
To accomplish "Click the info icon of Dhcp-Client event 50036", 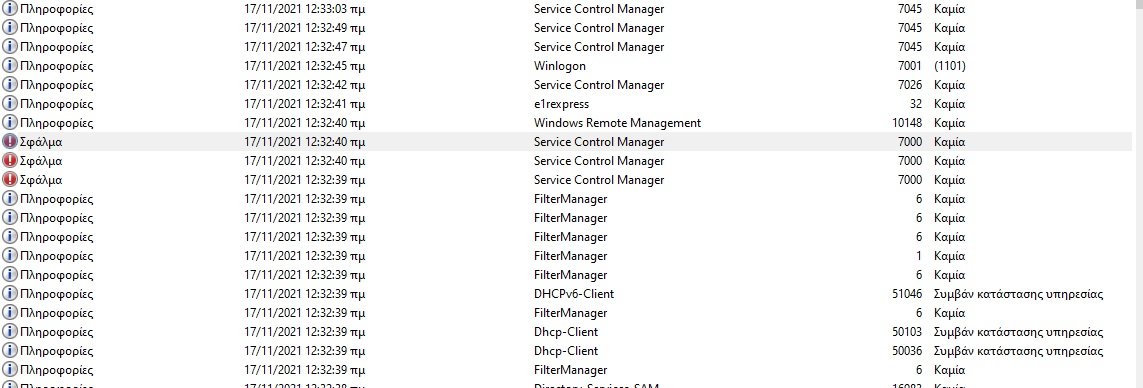I will click(x=10, y=351).
